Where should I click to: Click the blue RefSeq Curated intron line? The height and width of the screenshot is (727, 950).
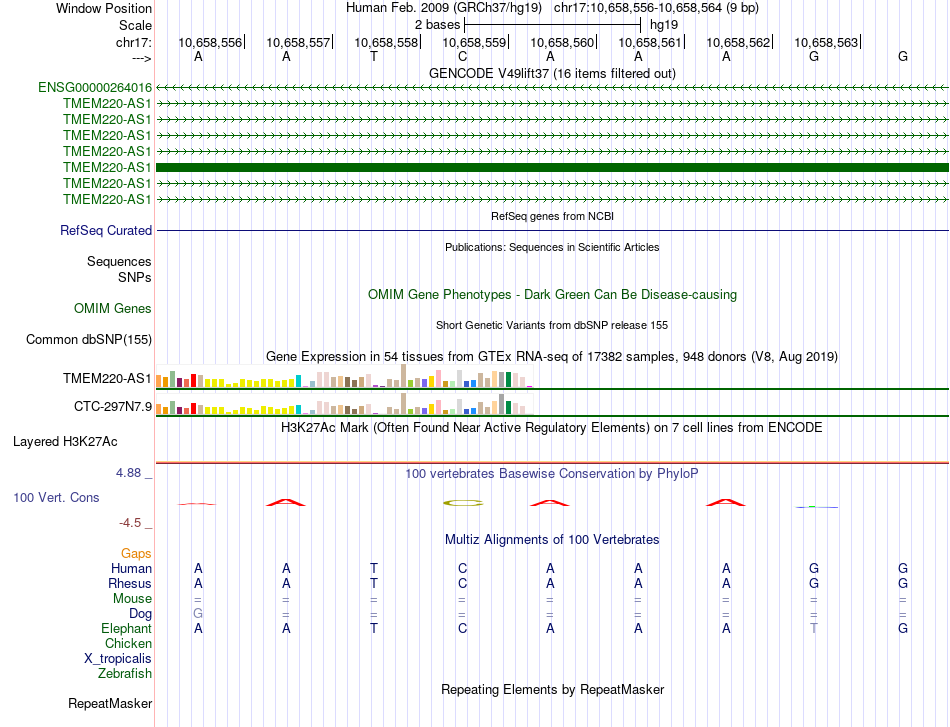click(552, 230)
